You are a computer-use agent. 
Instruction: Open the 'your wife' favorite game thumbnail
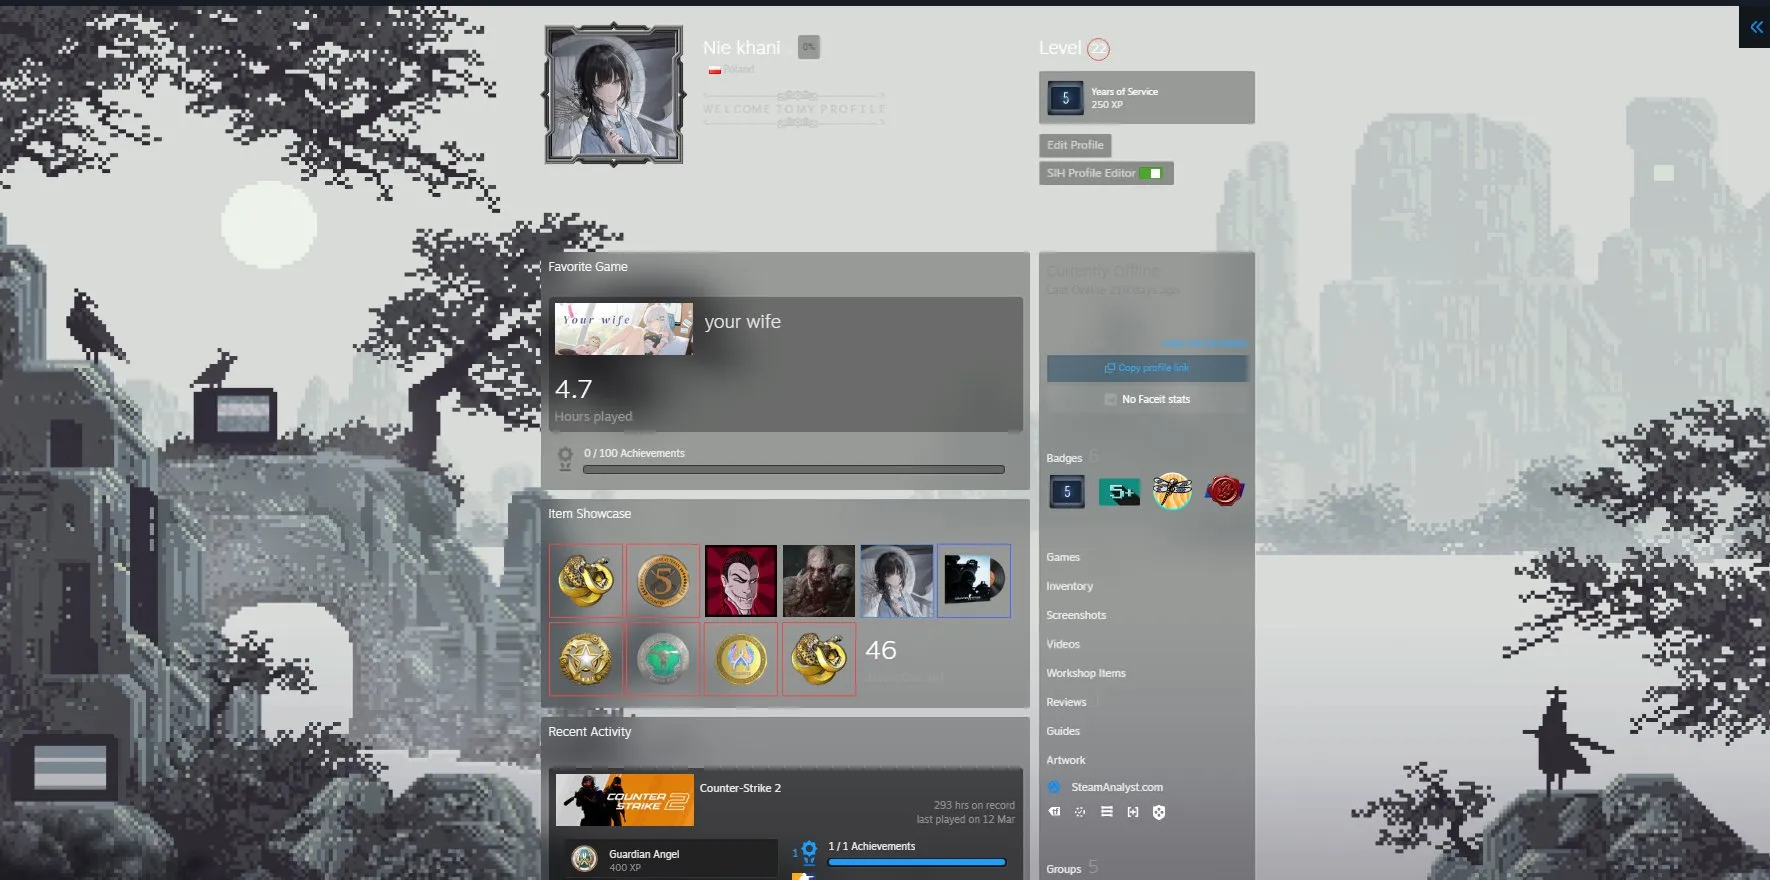click(x=624, y=329)
